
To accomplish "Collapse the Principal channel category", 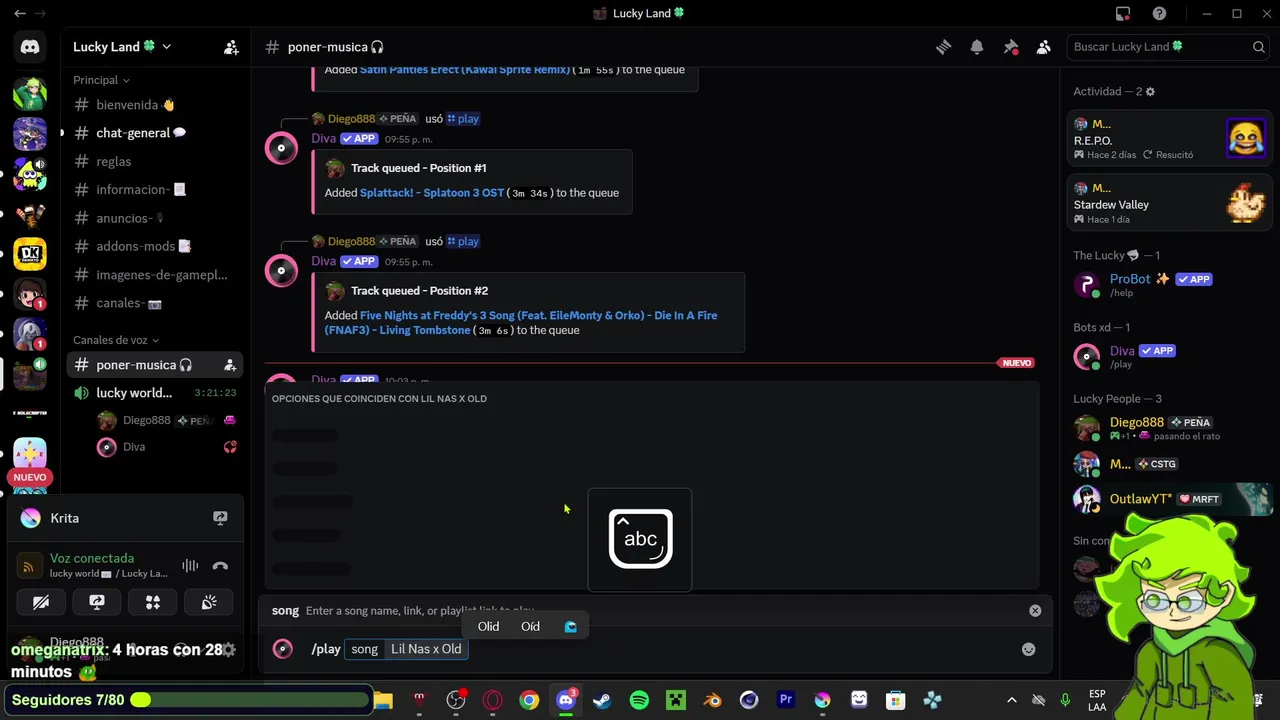I will click(101, 80).
